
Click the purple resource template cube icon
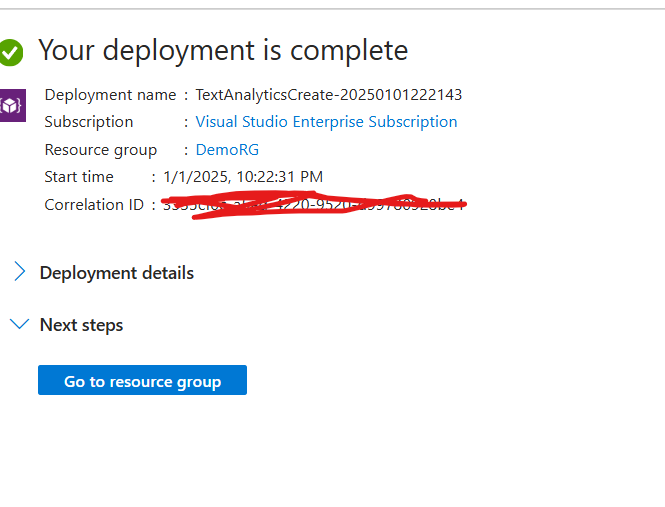coord(12,105)
